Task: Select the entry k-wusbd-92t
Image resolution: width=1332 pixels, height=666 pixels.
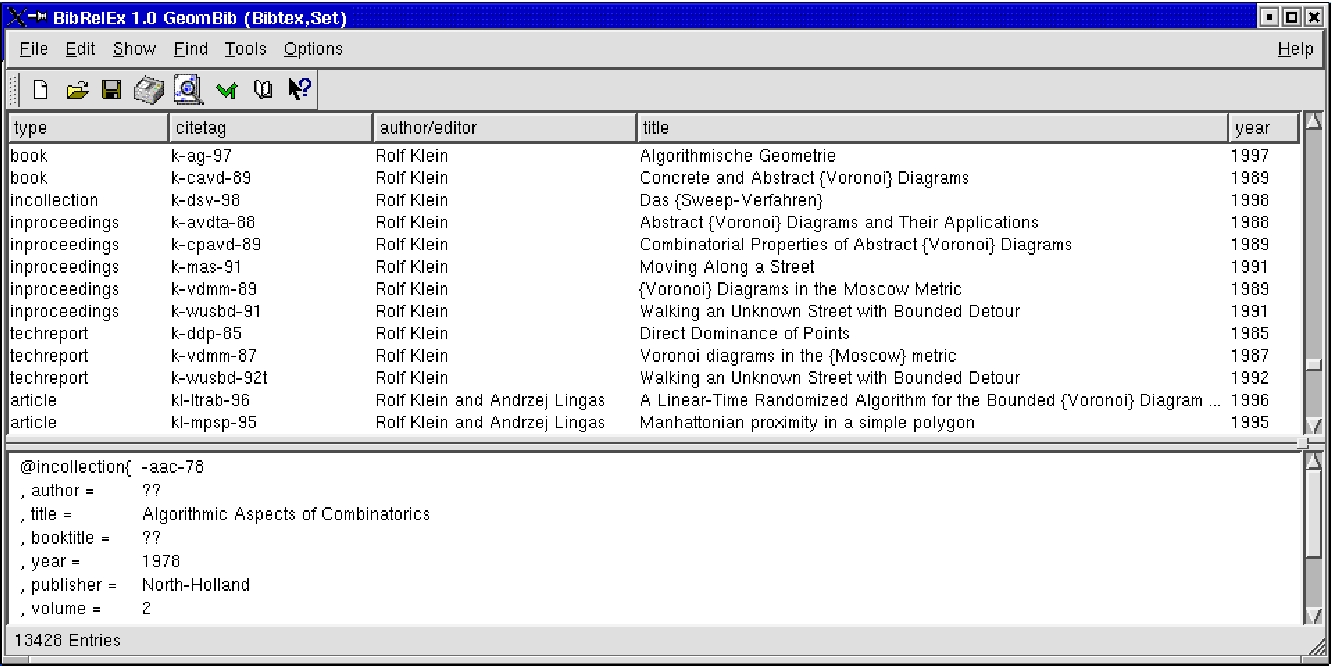Action: click(654, 378)
